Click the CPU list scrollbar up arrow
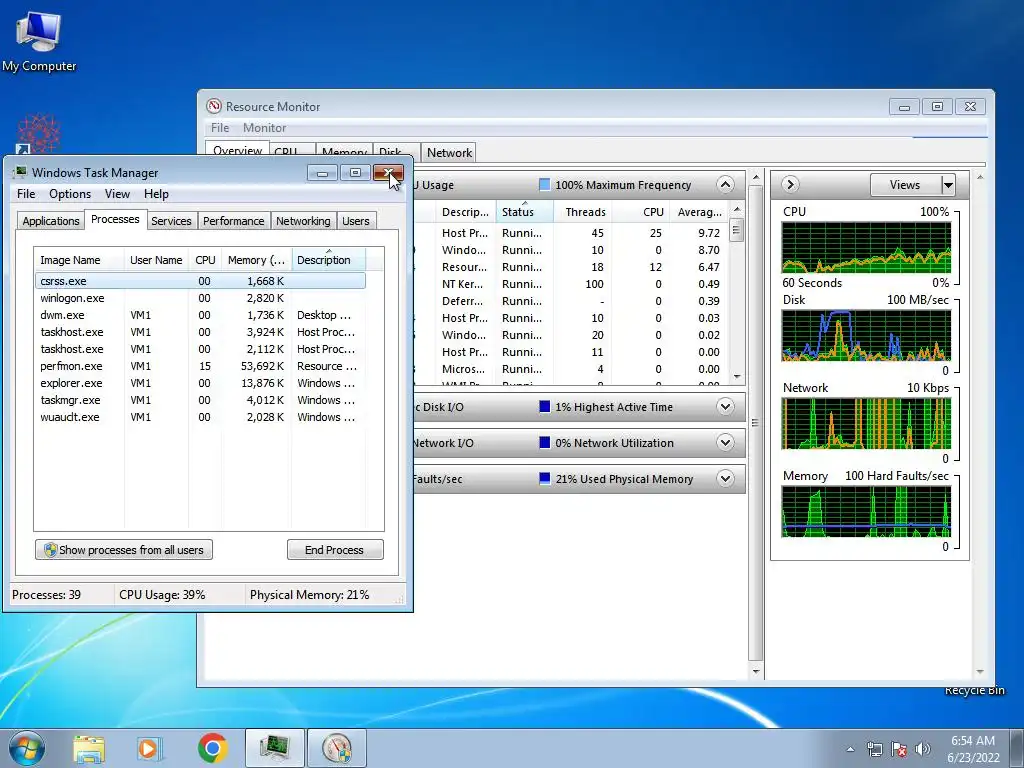The image size is (1024, 768). tap(737, 210)
